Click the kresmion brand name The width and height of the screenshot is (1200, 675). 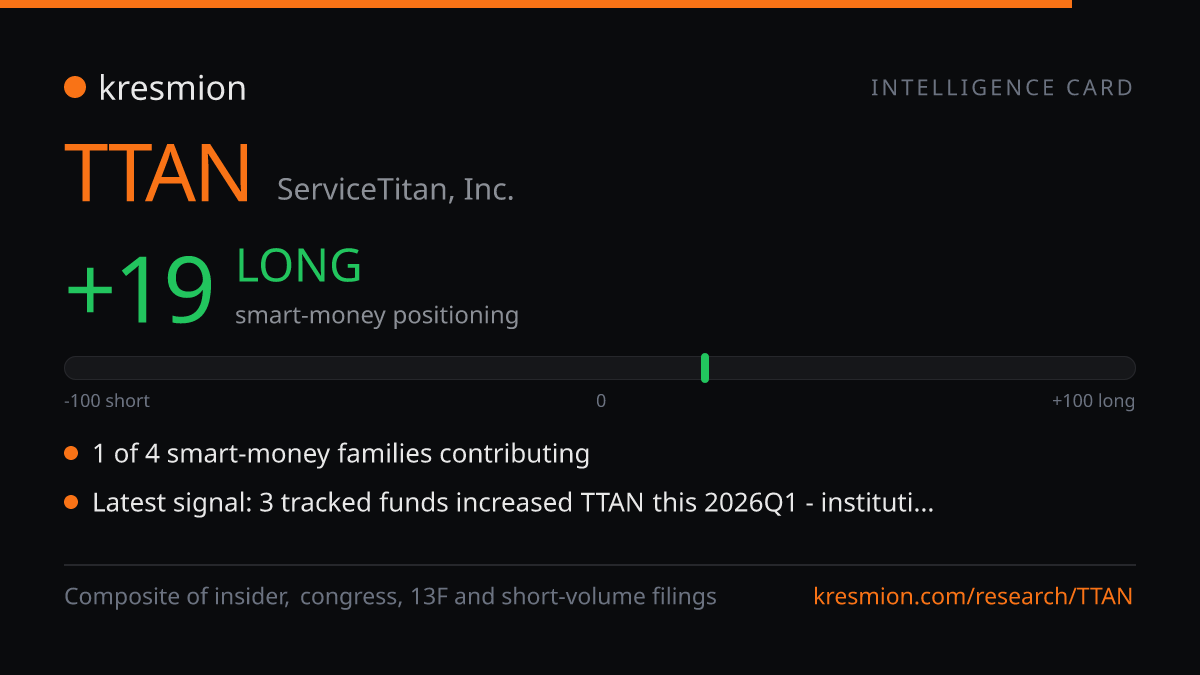172,88
